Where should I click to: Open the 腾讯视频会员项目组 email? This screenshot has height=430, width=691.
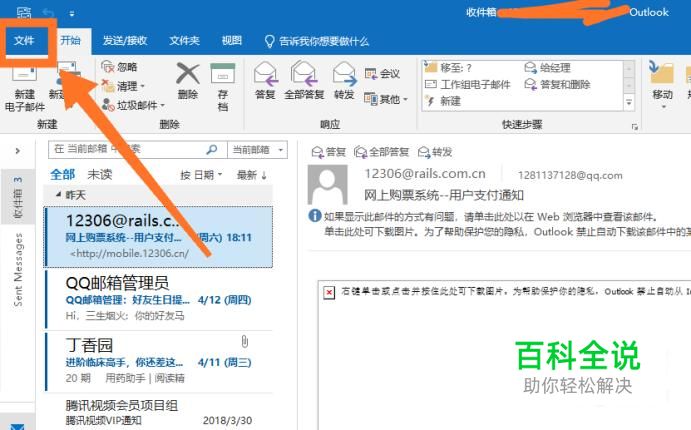point(158,412)
